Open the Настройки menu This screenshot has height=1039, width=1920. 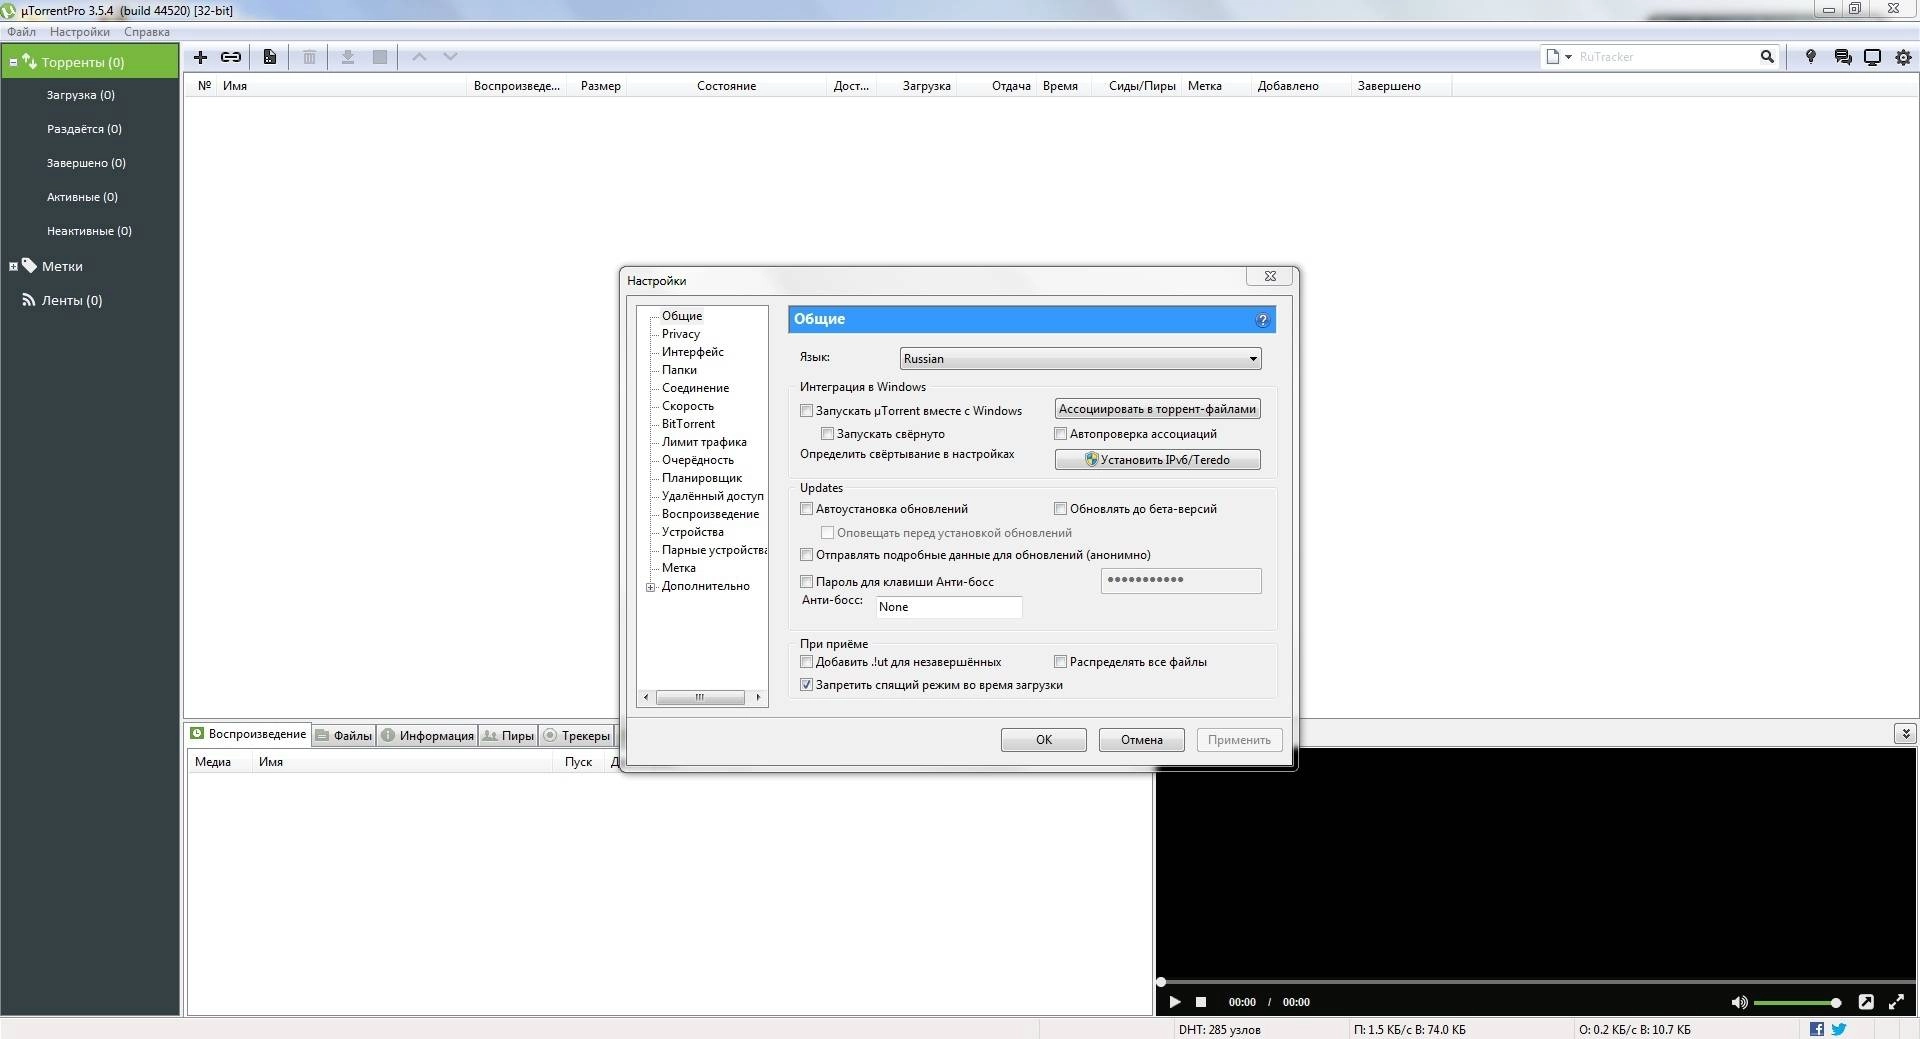[x=80, y=32]
